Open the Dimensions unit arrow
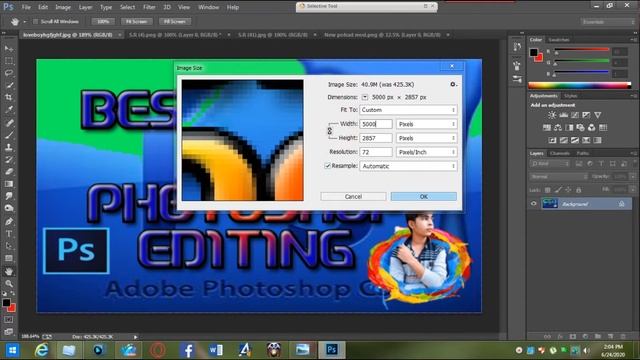Image resolution: width=640 pixels, height=360 pixels. point(365,97)
